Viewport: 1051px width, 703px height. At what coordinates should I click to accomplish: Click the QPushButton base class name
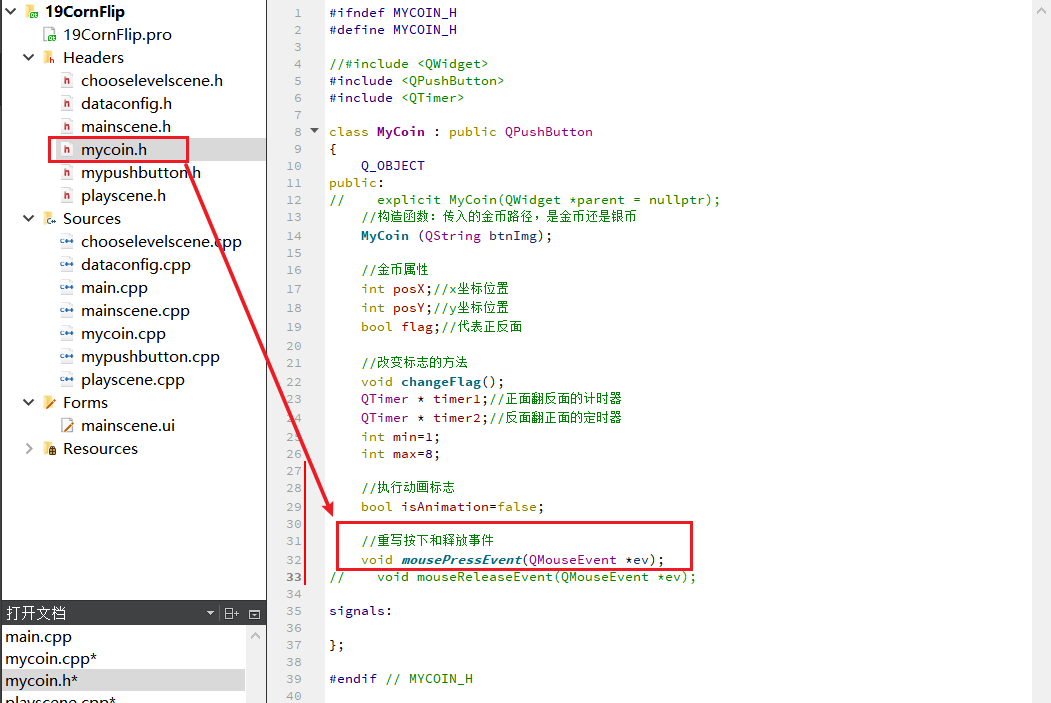click(x=549, y=132)
